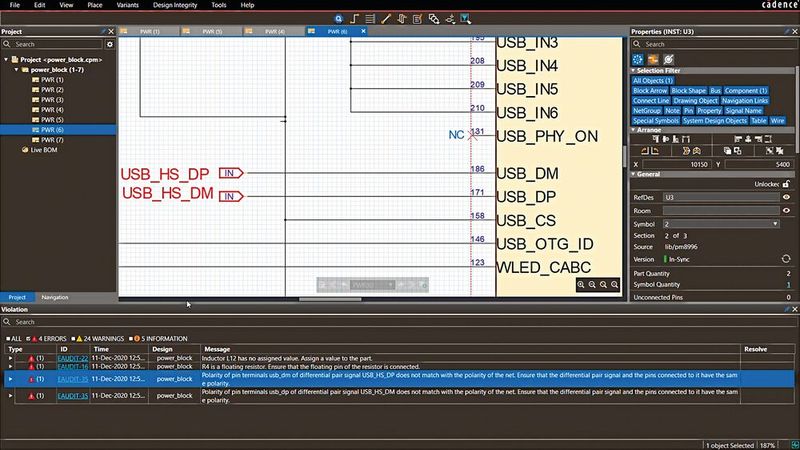Image resolution: width=800 pixels, height=450 pixels.
Task: Collapse the Selection Filter section
Action: pos(634,70)
